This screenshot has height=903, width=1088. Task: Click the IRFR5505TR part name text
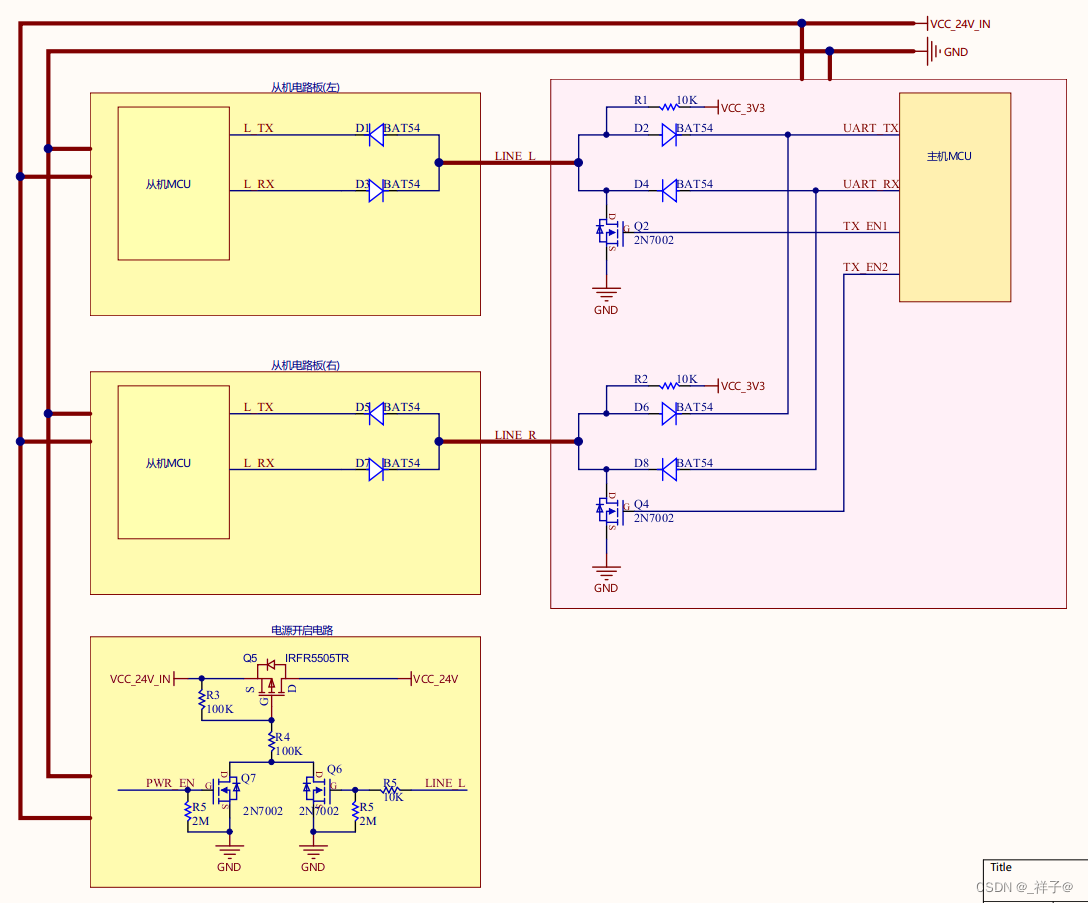click(316, 658)
